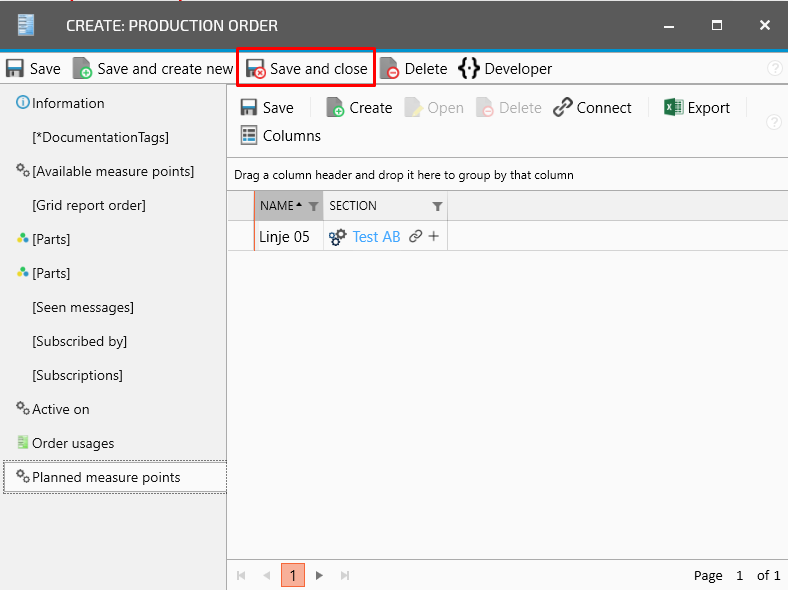Select page 1 in the pager
The height and width of the screenshot is (590, 788).
(293, 575)
